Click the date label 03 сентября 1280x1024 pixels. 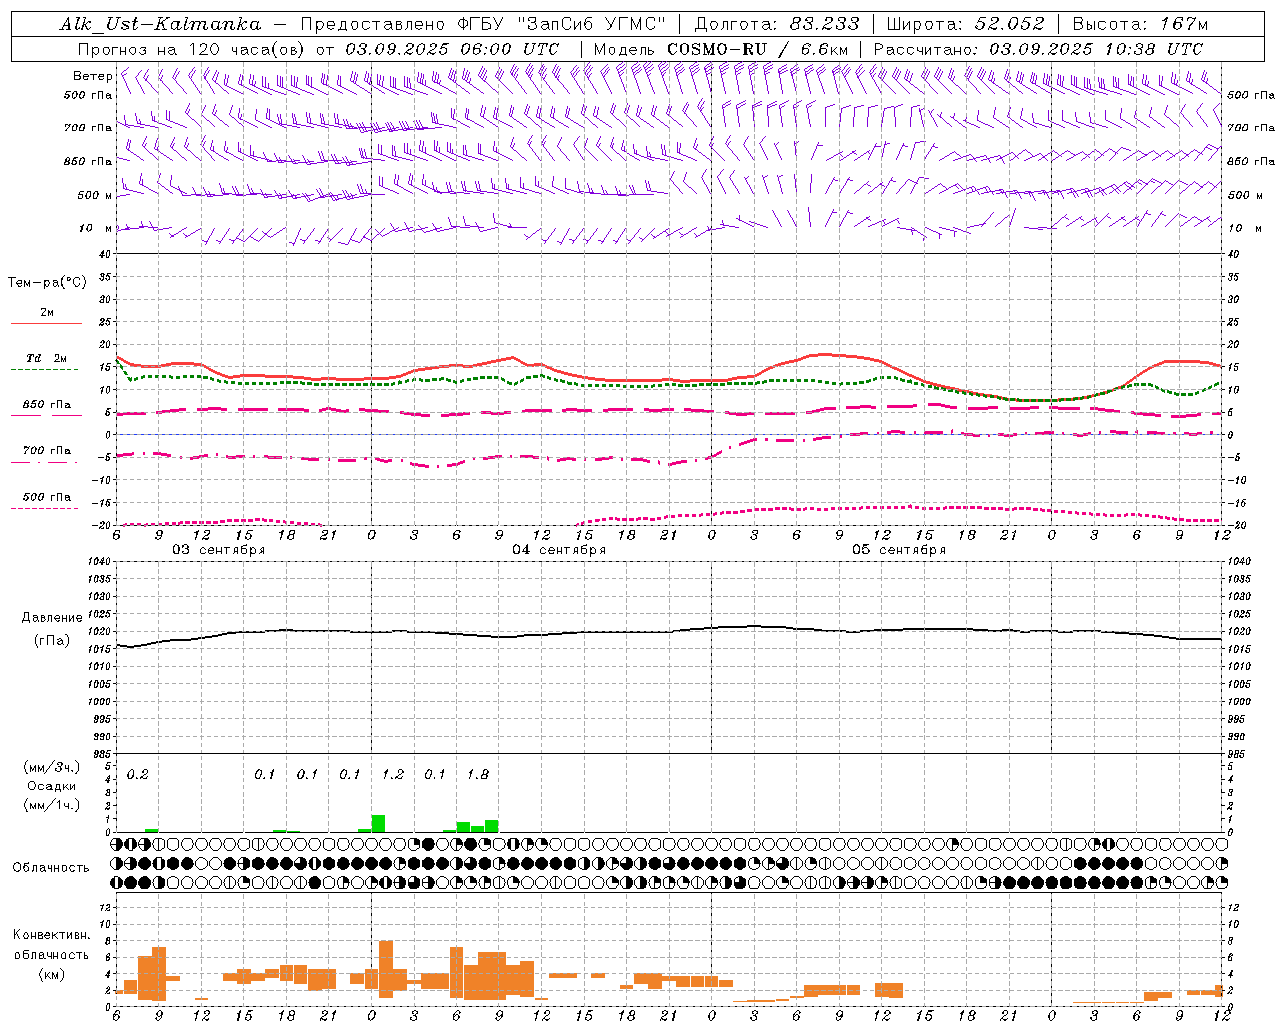click(218, 550)
